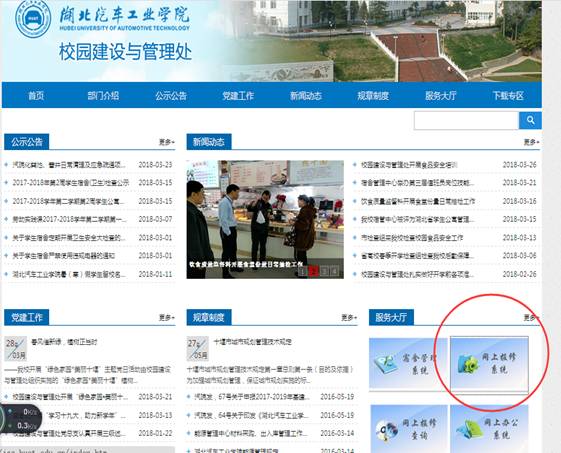Open the 部门介绍 nav item
The height and width of the screenshot is (453, 561).
coord(103,96)
